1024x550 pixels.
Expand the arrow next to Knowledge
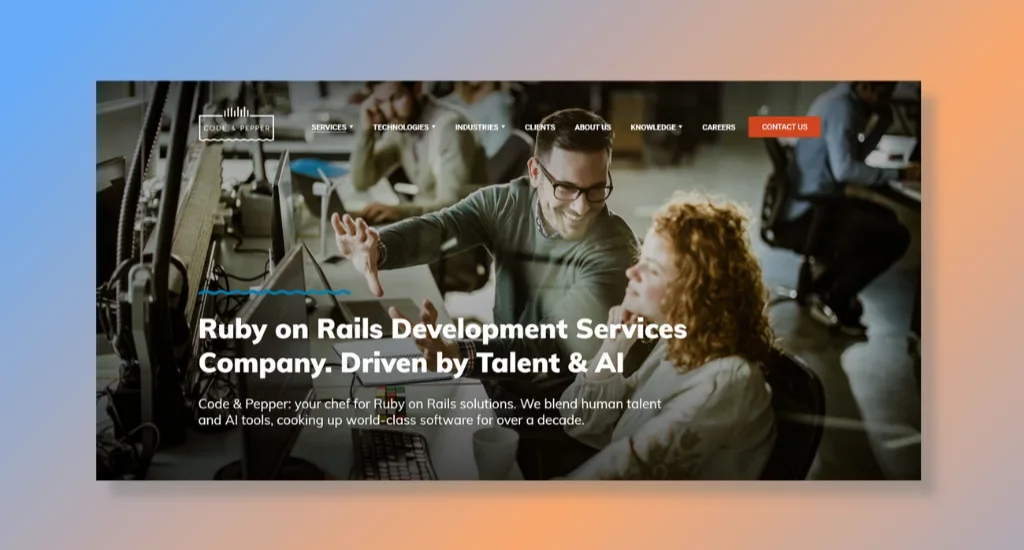coord(680,127)
